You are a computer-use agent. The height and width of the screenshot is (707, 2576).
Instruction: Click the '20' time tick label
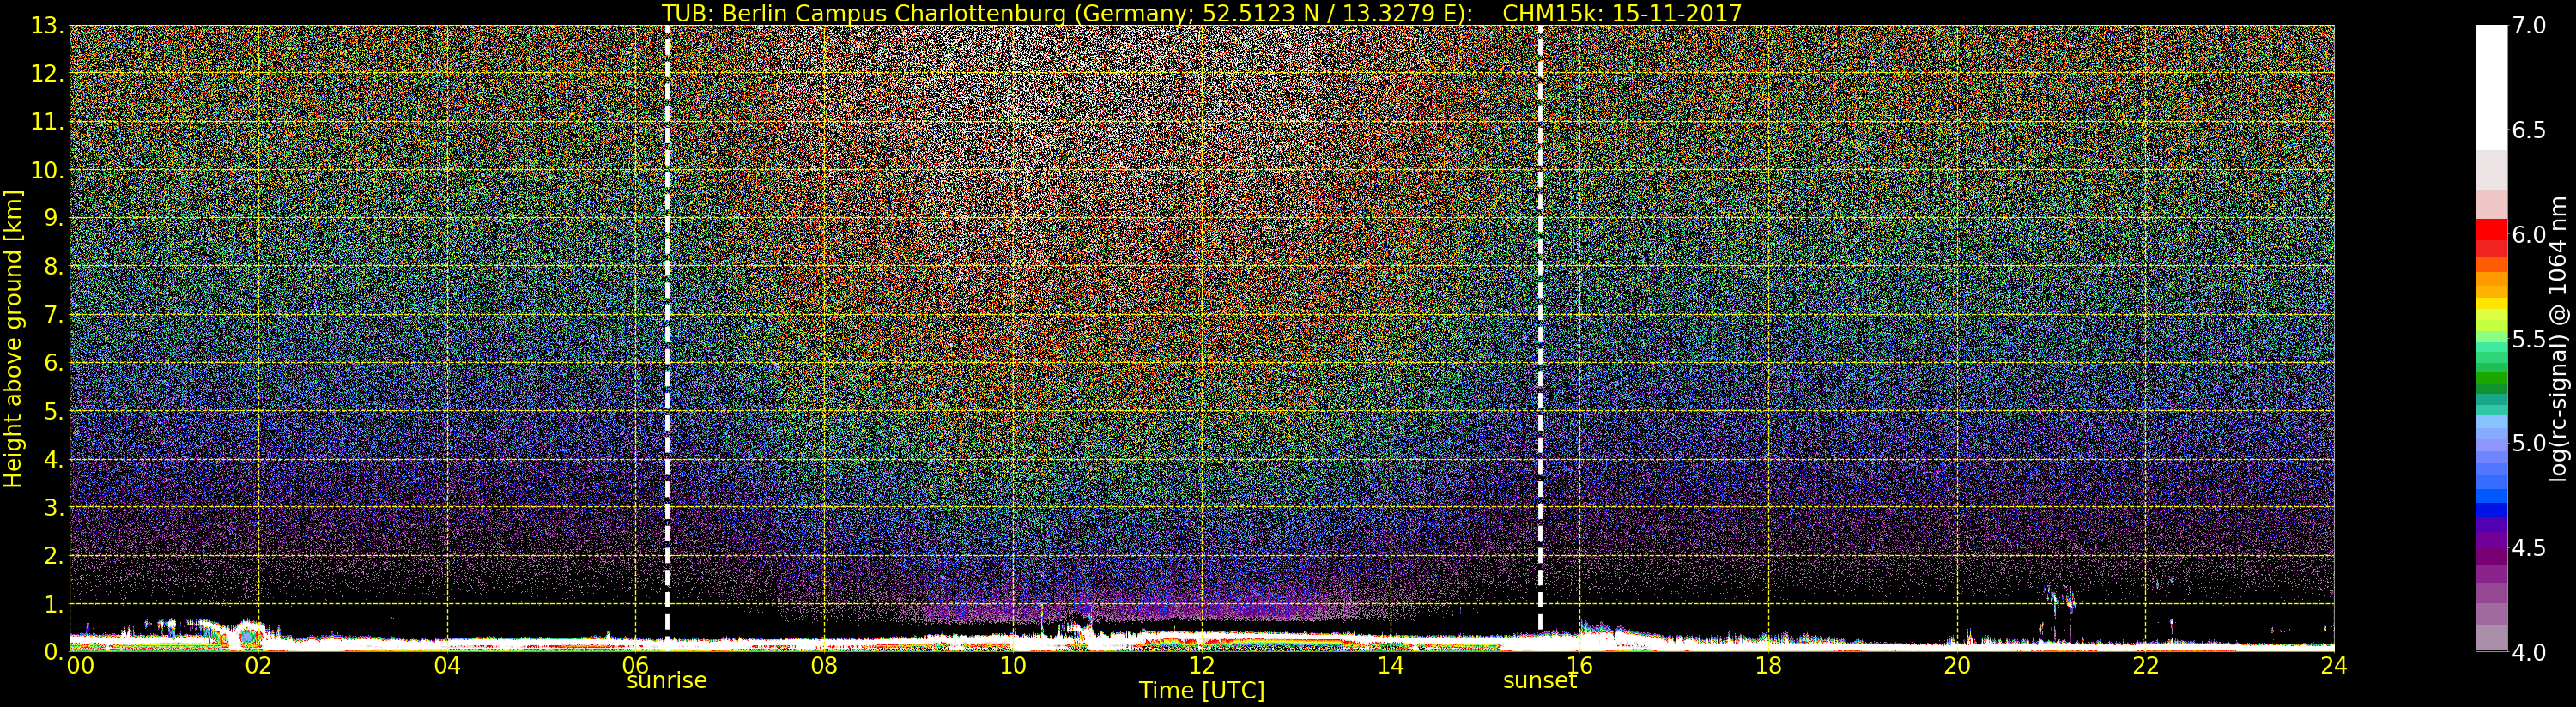[1957, 666]
